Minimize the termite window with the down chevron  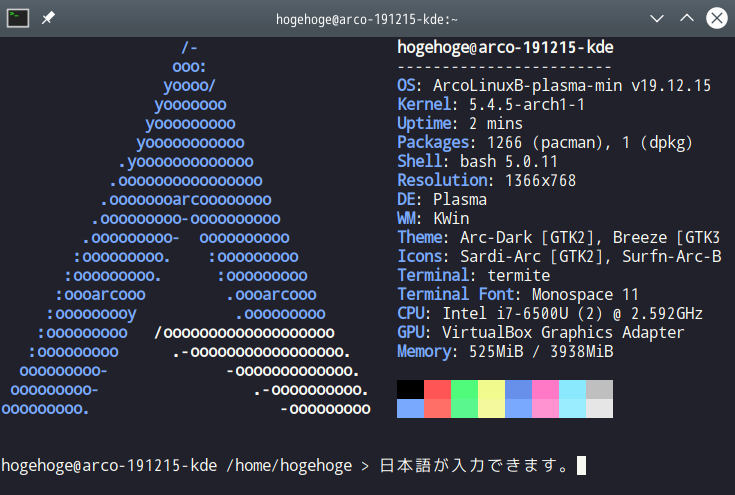tap(657, 18)
